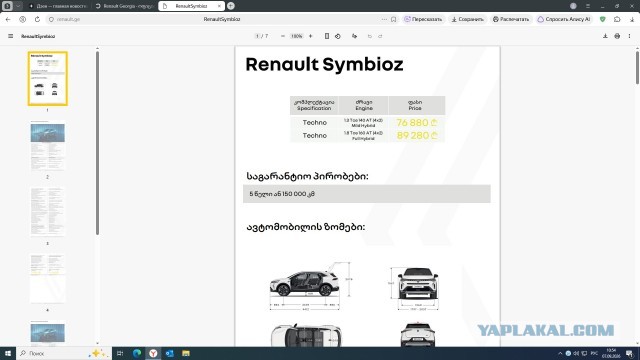Viewport: 640px width, 360px height.
Task: Click the 100% zoom level field
Action: pos(296,36)
